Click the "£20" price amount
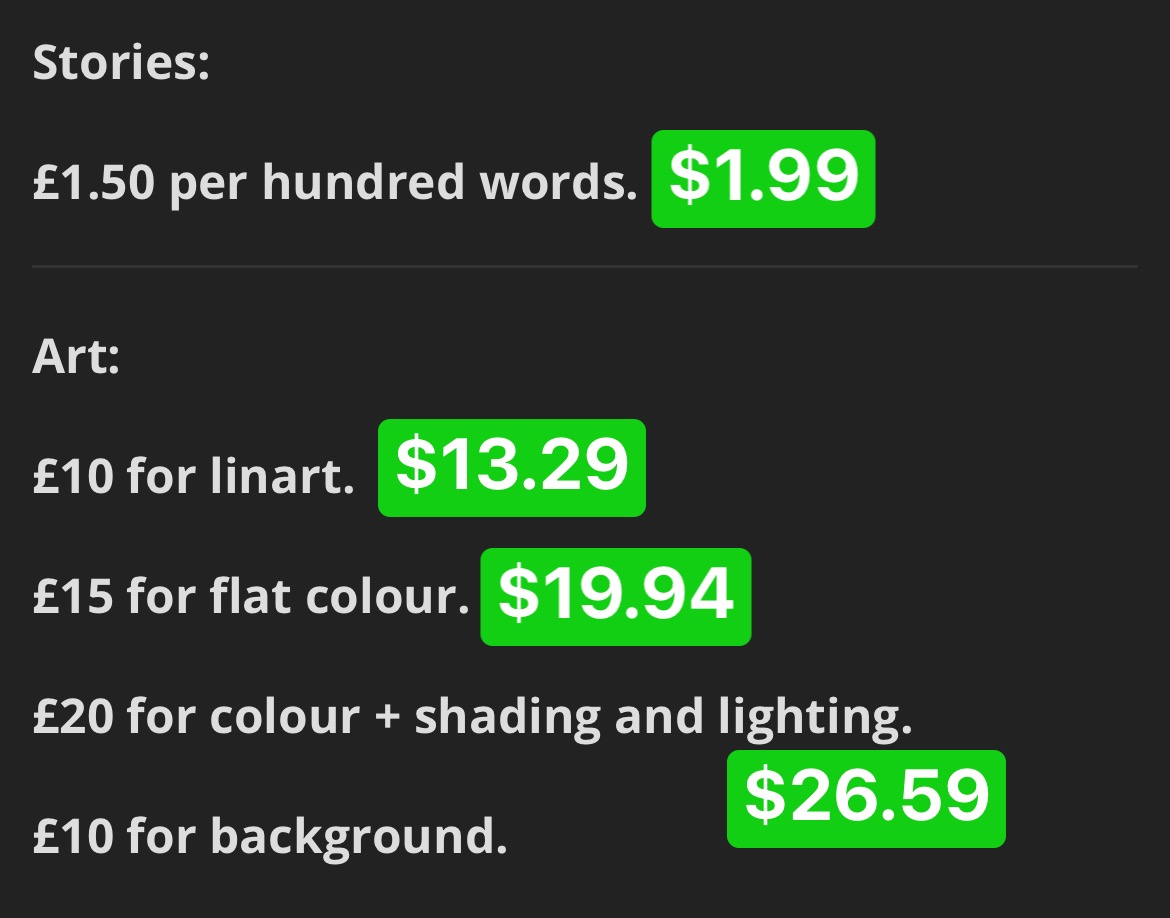Image resolution: width=1170 pixels, height=918 pixels. 72,717
